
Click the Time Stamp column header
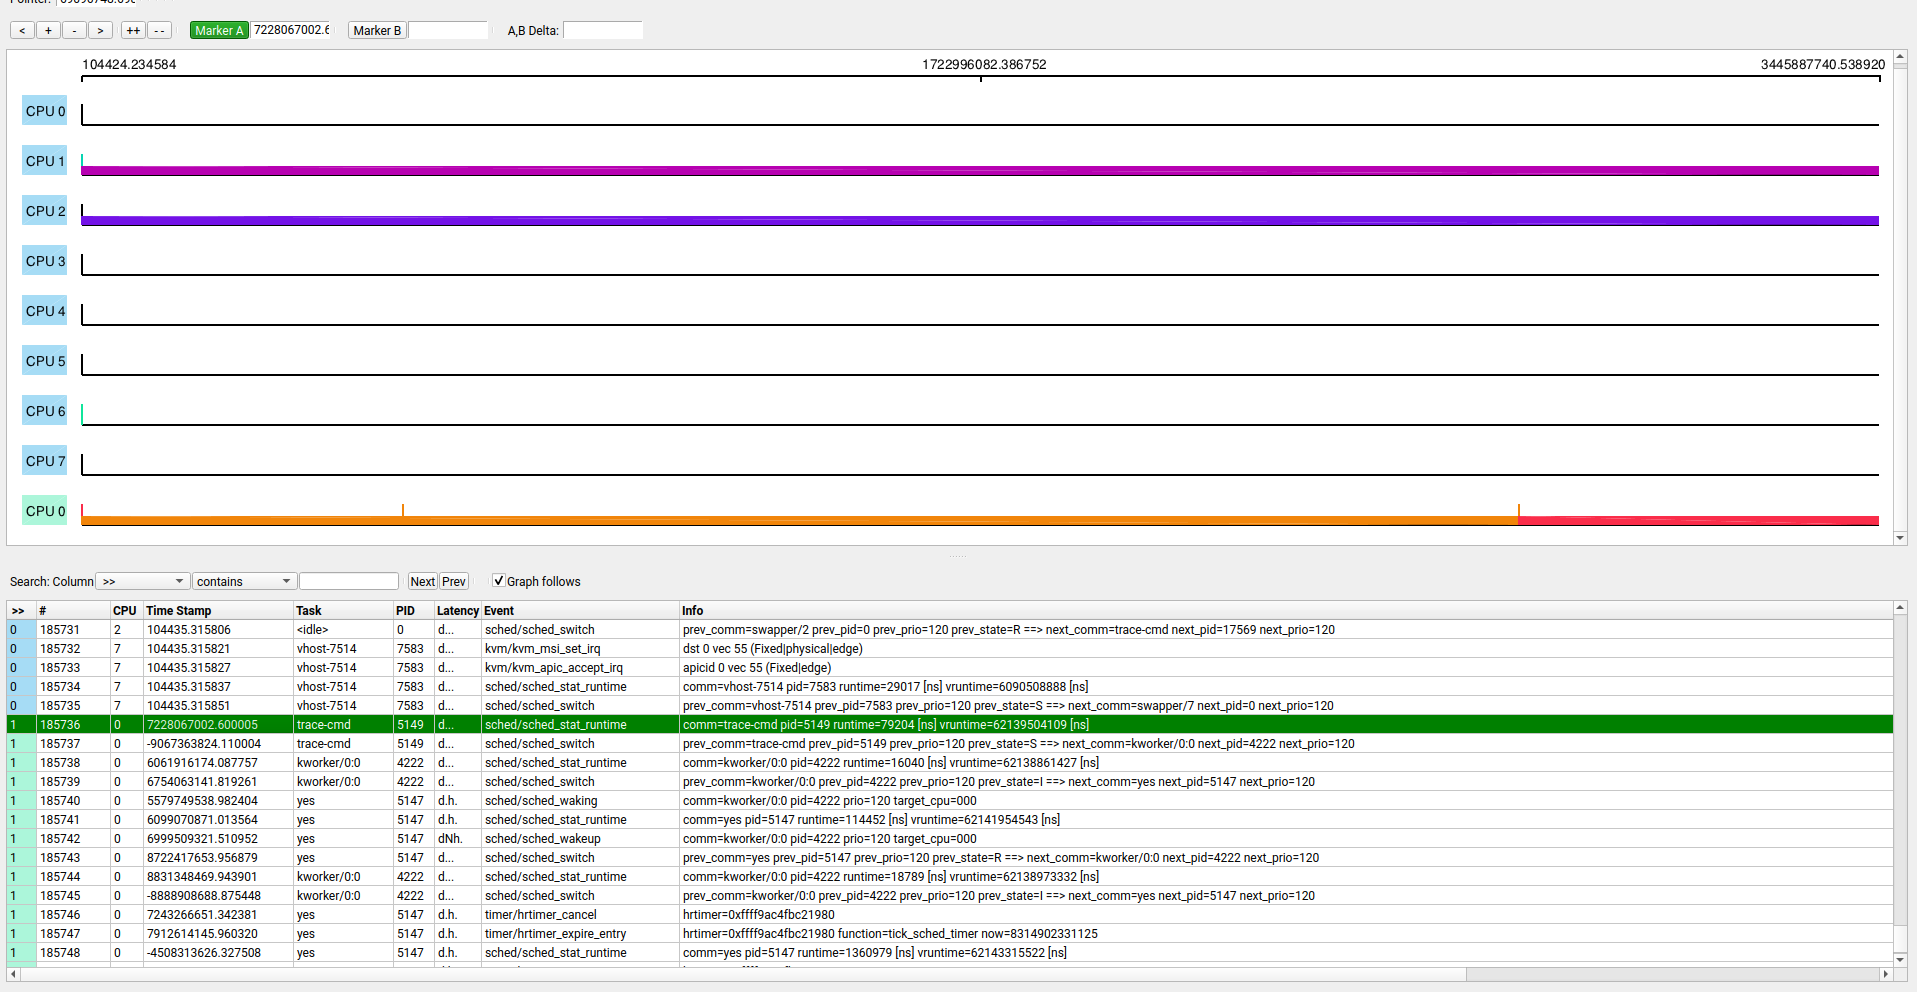click(179, 611)
